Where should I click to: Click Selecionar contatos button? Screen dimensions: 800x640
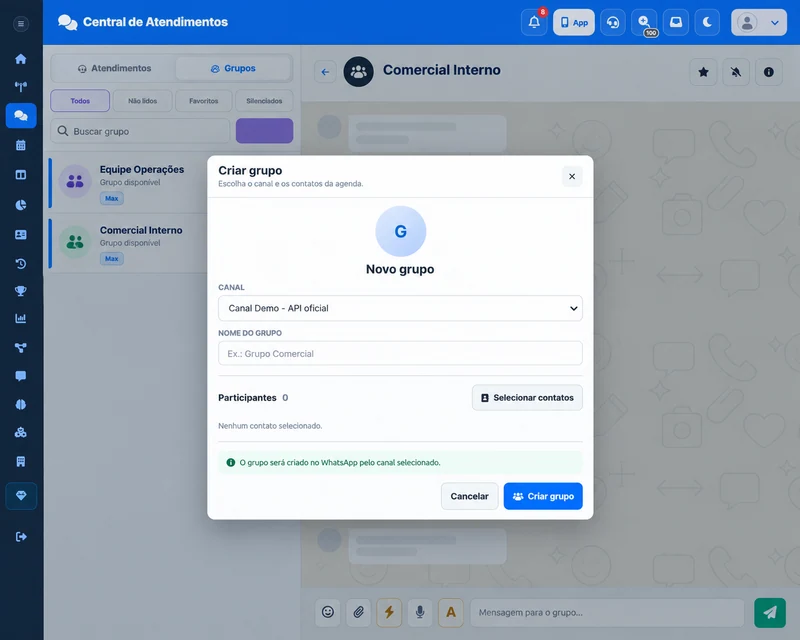coord(527,398)
